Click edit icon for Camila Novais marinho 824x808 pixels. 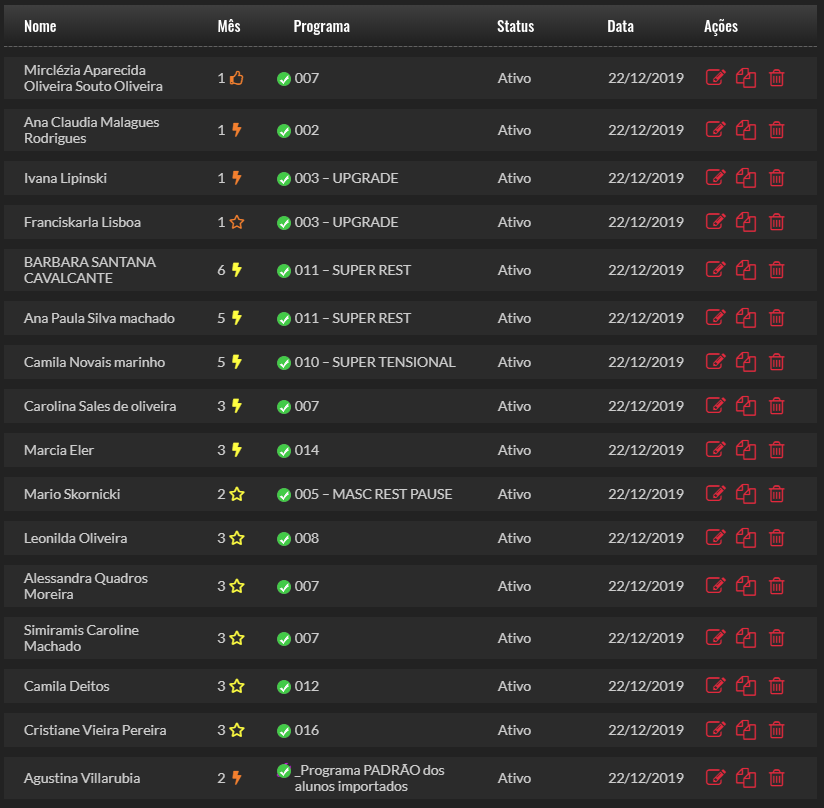715,362
